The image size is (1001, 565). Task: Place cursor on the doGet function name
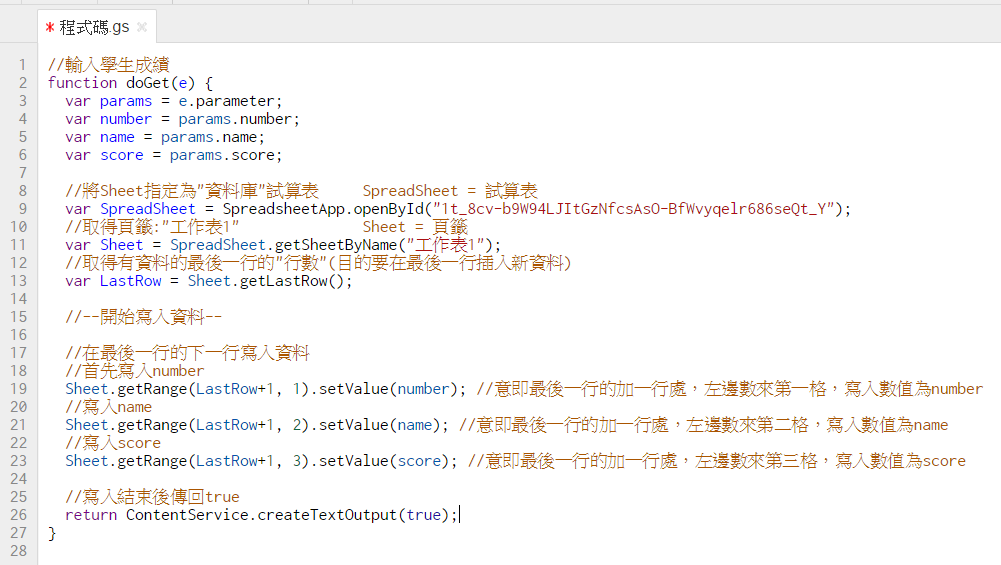tap(150, 83)
